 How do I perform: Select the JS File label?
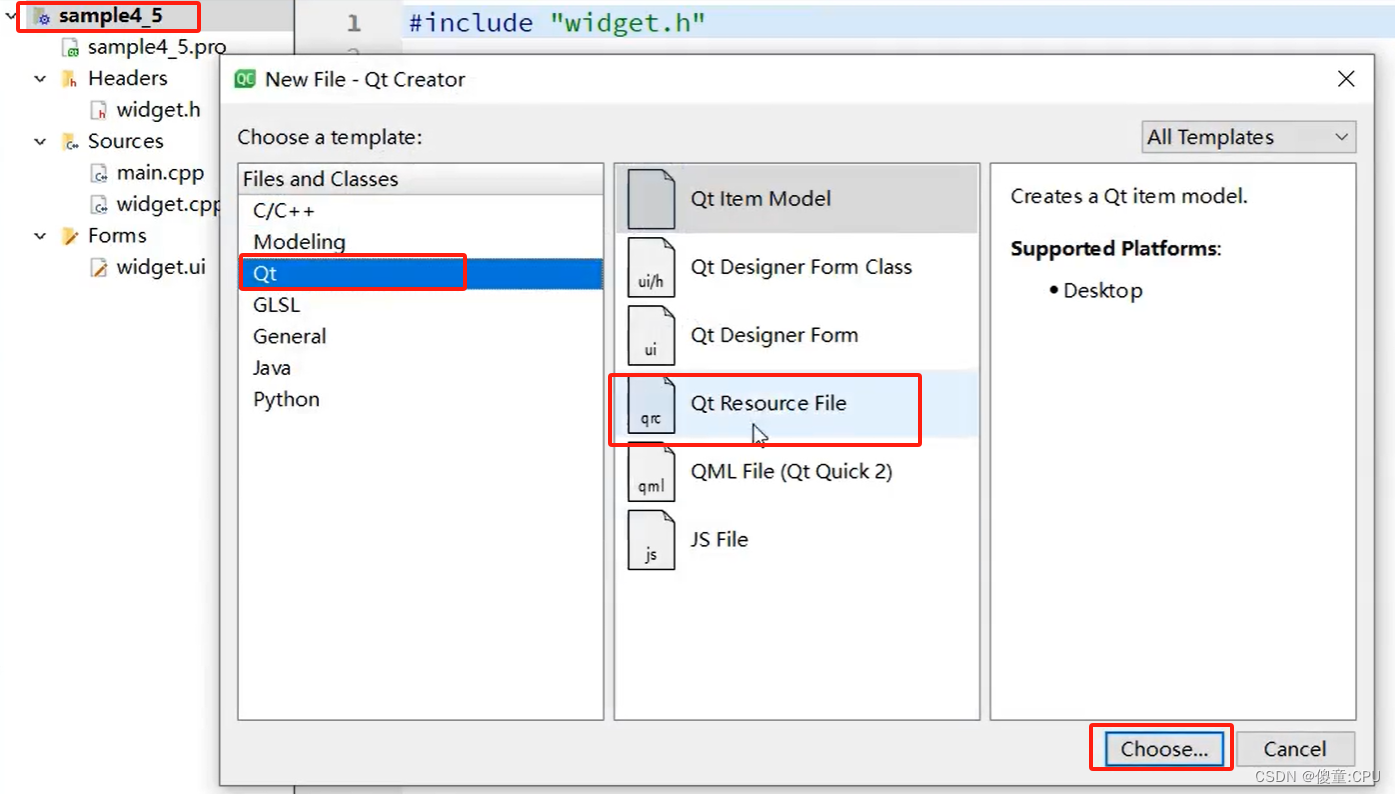719,539
